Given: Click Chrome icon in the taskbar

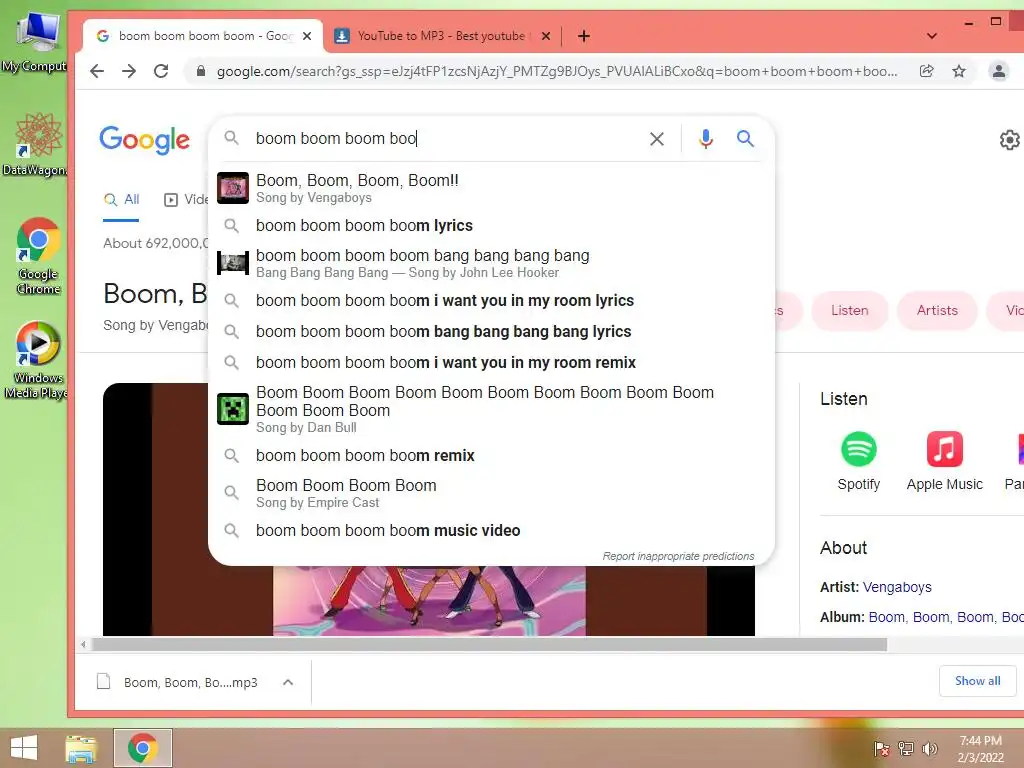Looking at the screenshot, I should pos(142,748).
